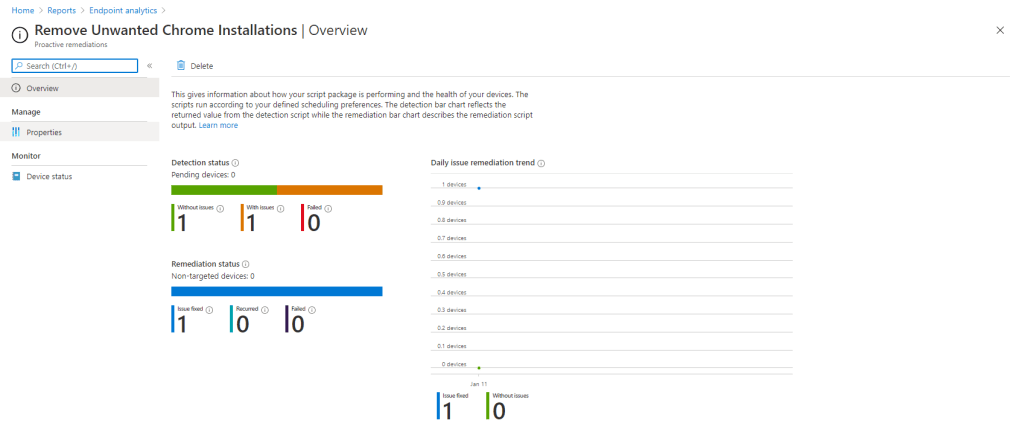Click the orange detection bar segment
The height and width of the screenshot is (435, 1022).
[329, 190]
